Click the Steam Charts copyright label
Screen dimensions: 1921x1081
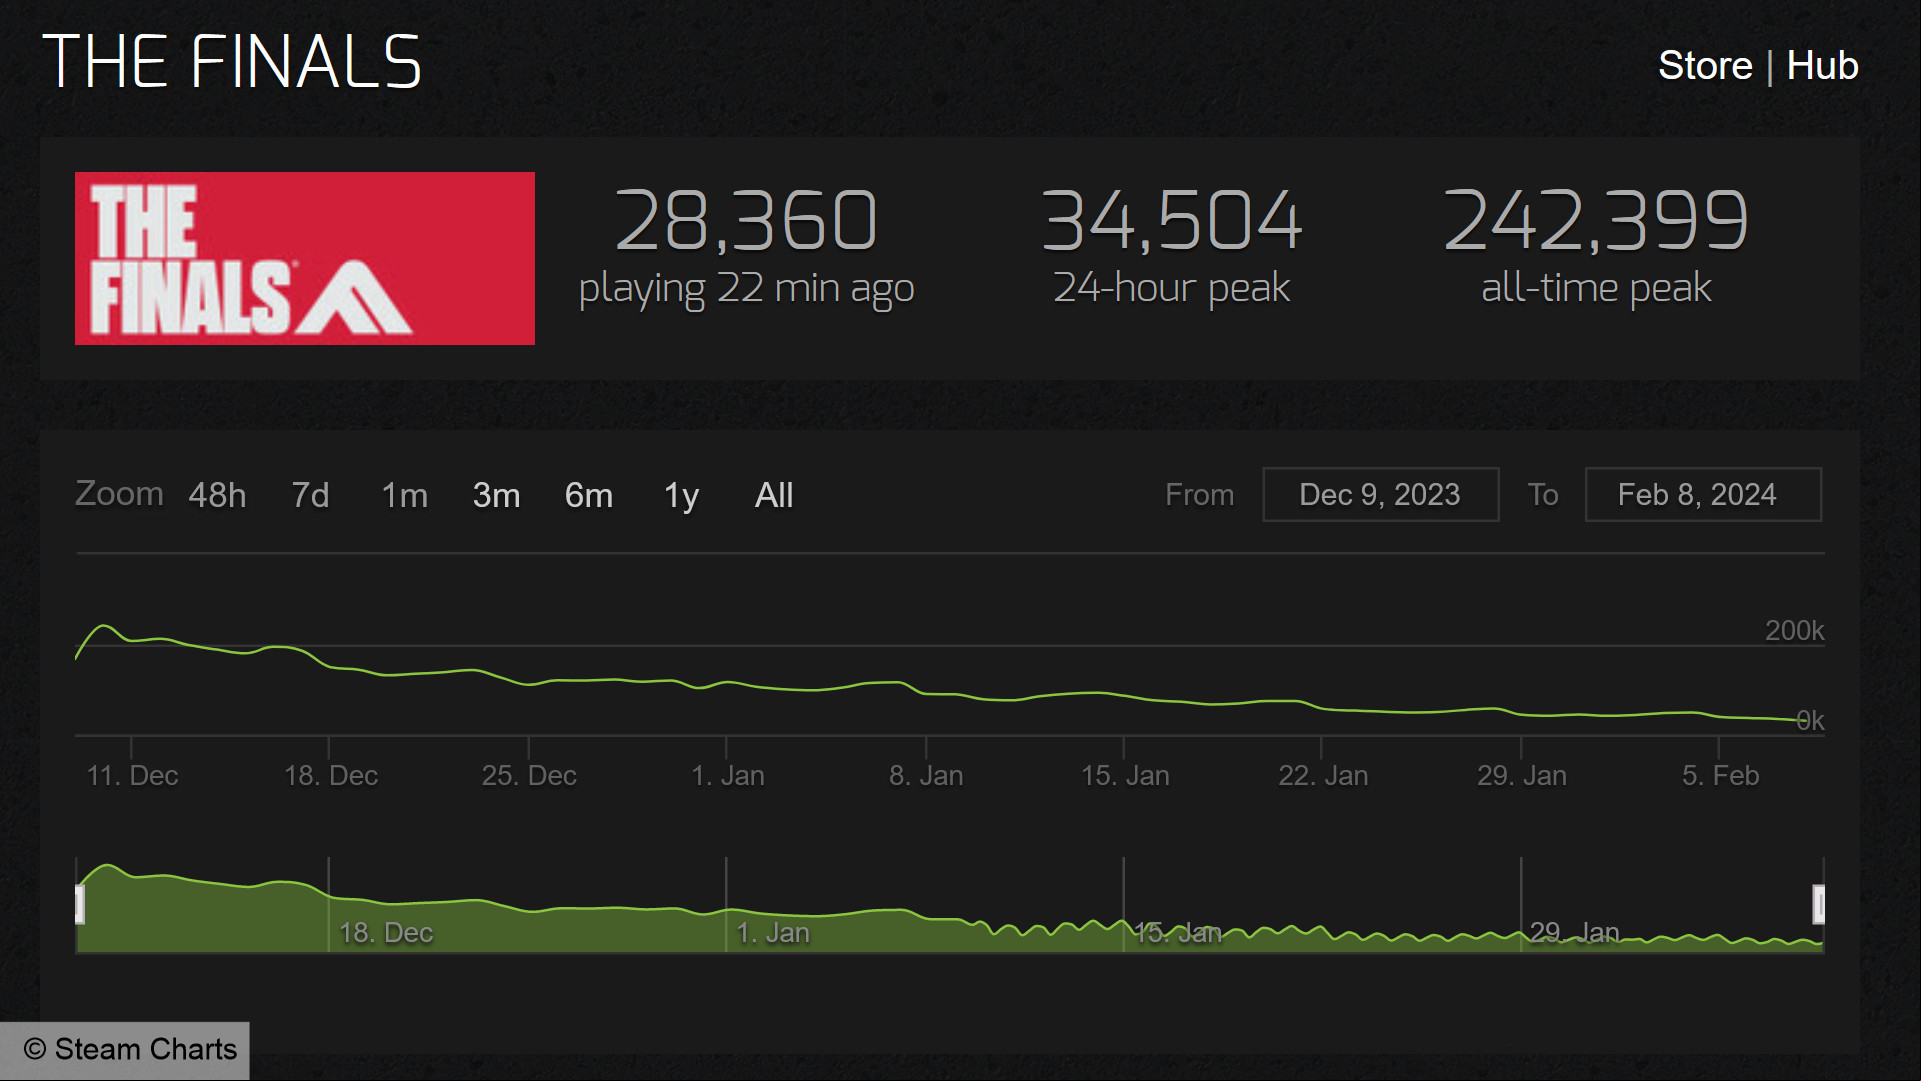[x=130, y=1049]
